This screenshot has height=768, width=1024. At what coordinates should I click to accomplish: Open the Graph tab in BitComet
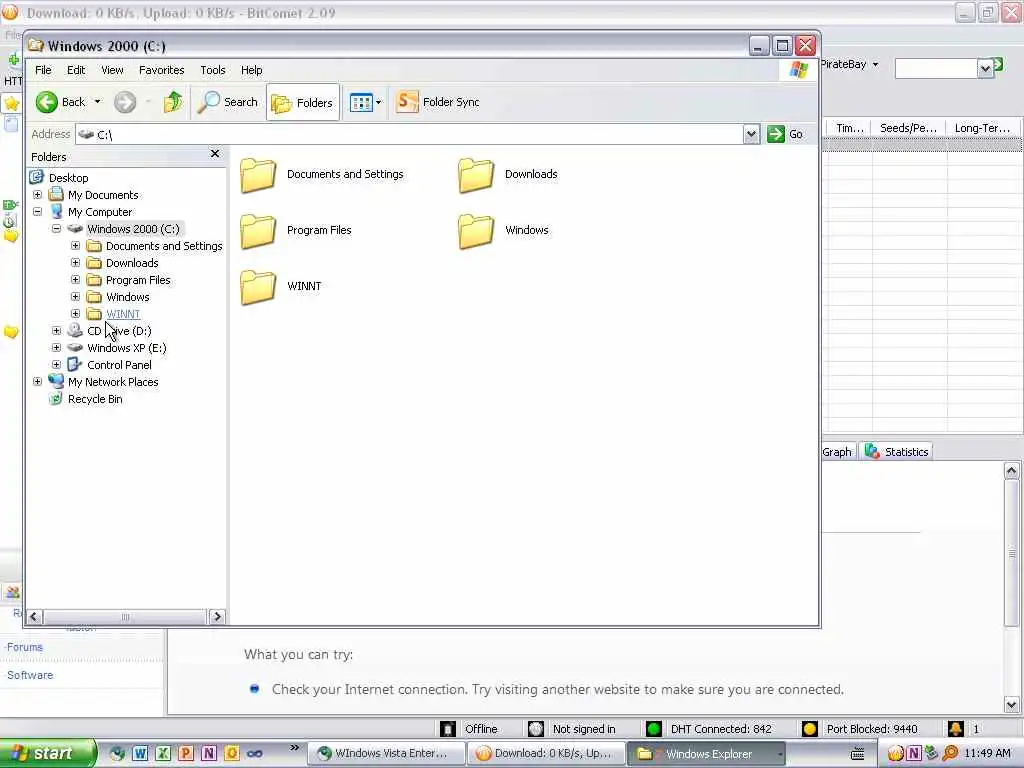(x=837, y=451)
